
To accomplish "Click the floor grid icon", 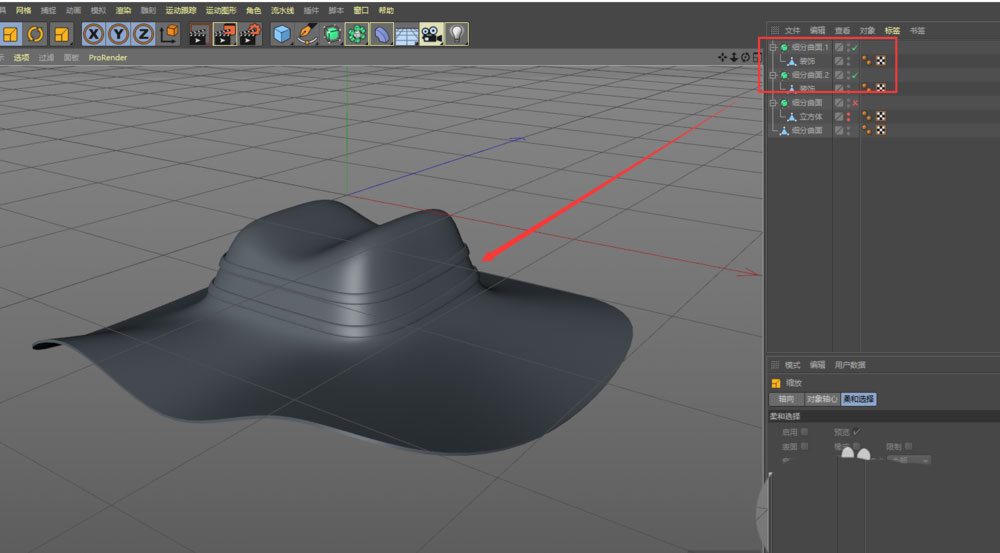I will (406, 34).
